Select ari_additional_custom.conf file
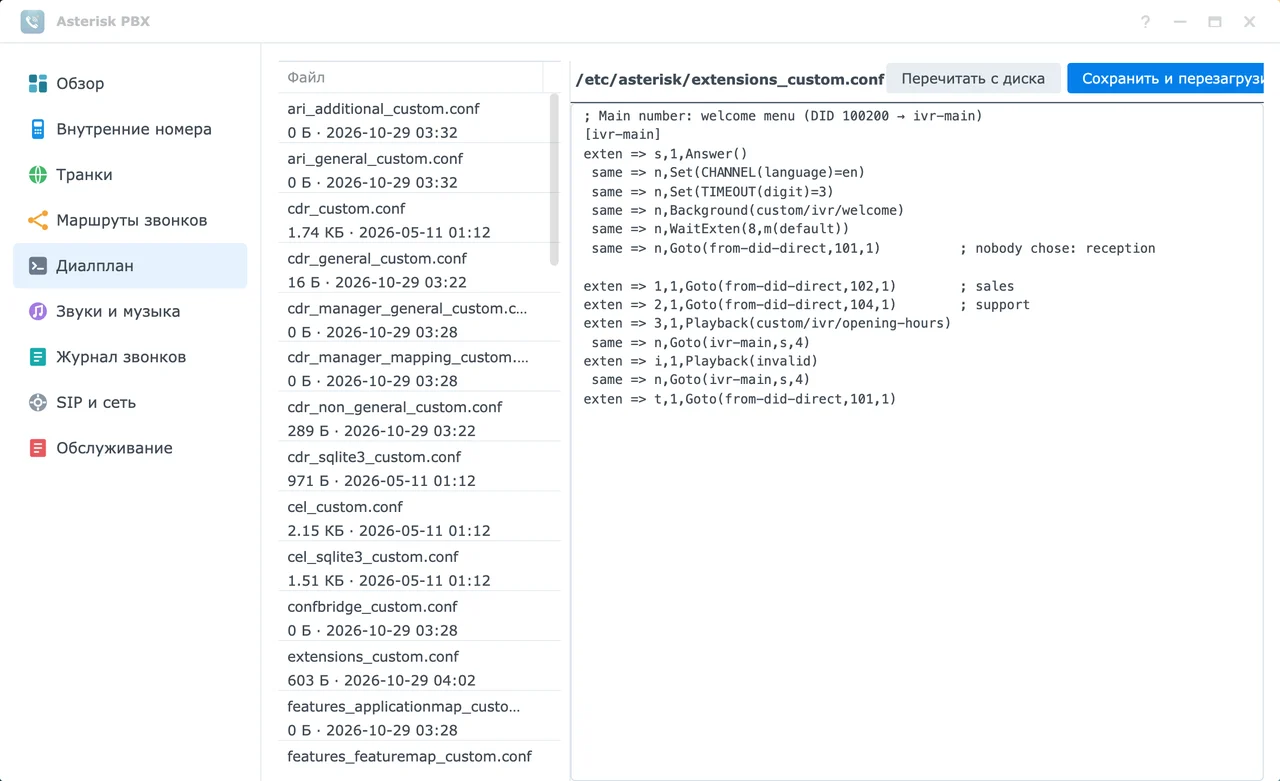The height and width of the screenshot is (781, 1280). click(418, 120)
